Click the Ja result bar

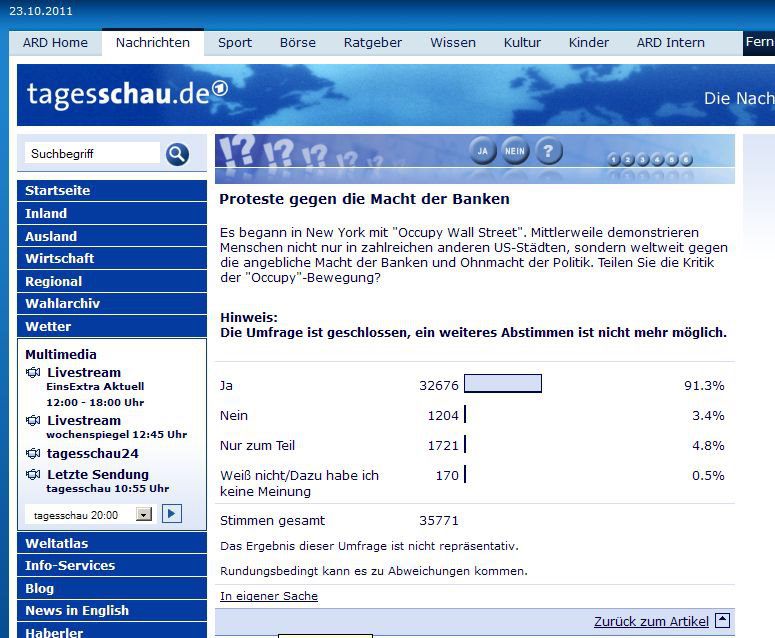pyautogui.click(x=503, y=383)
